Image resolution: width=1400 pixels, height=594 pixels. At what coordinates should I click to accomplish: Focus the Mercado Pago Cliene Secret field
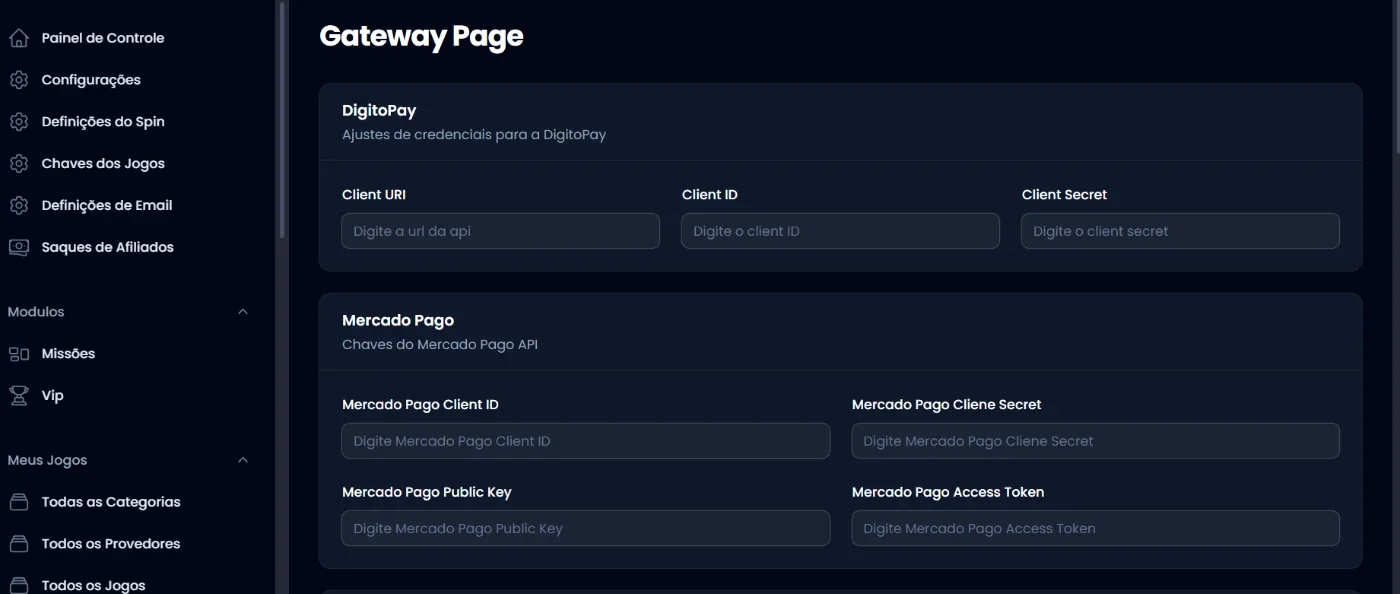pyautogui.click(x=1095, y=441)
